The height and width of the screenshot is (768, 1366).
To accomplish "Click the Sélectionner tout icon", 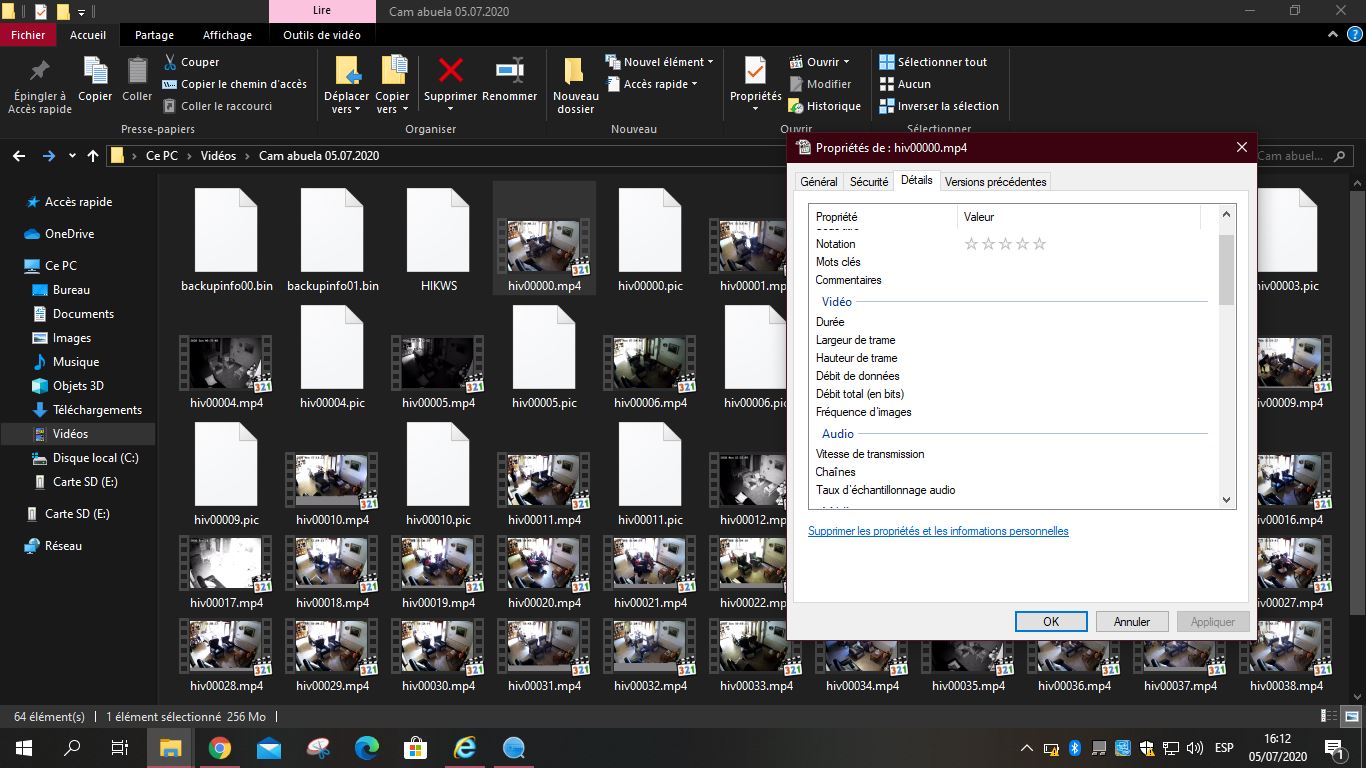I will click(886, 62).
